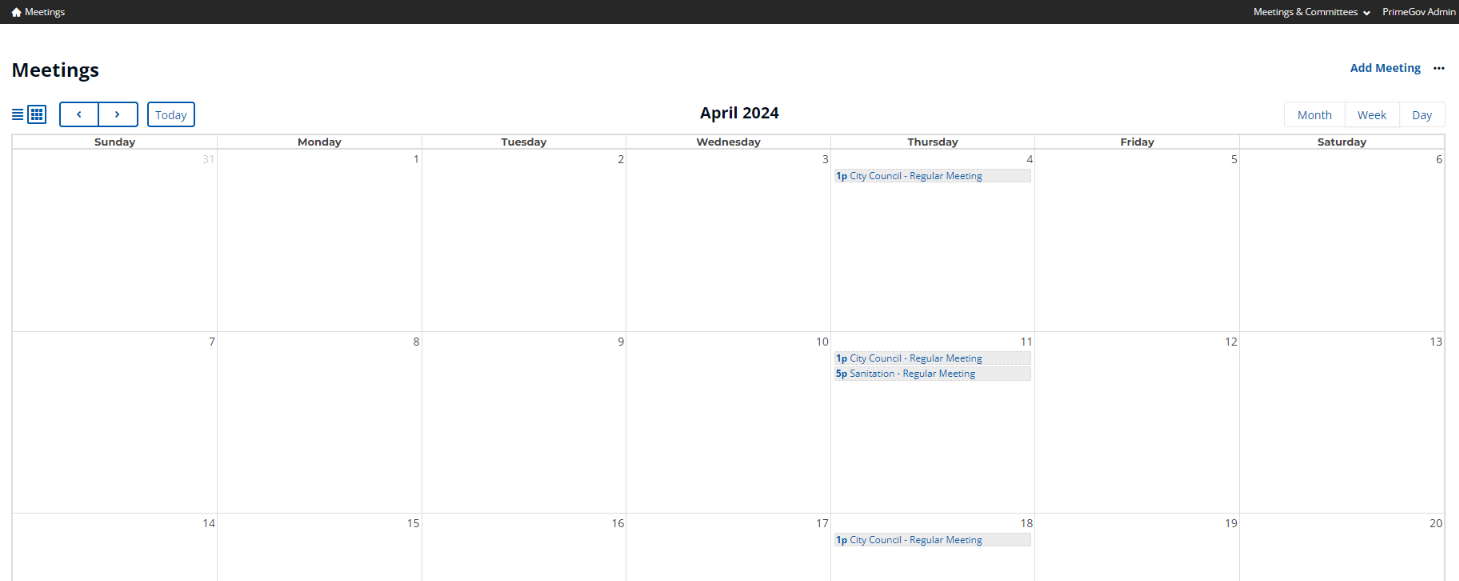
Task: Click the Friday column header
Action: (1137, 142)
